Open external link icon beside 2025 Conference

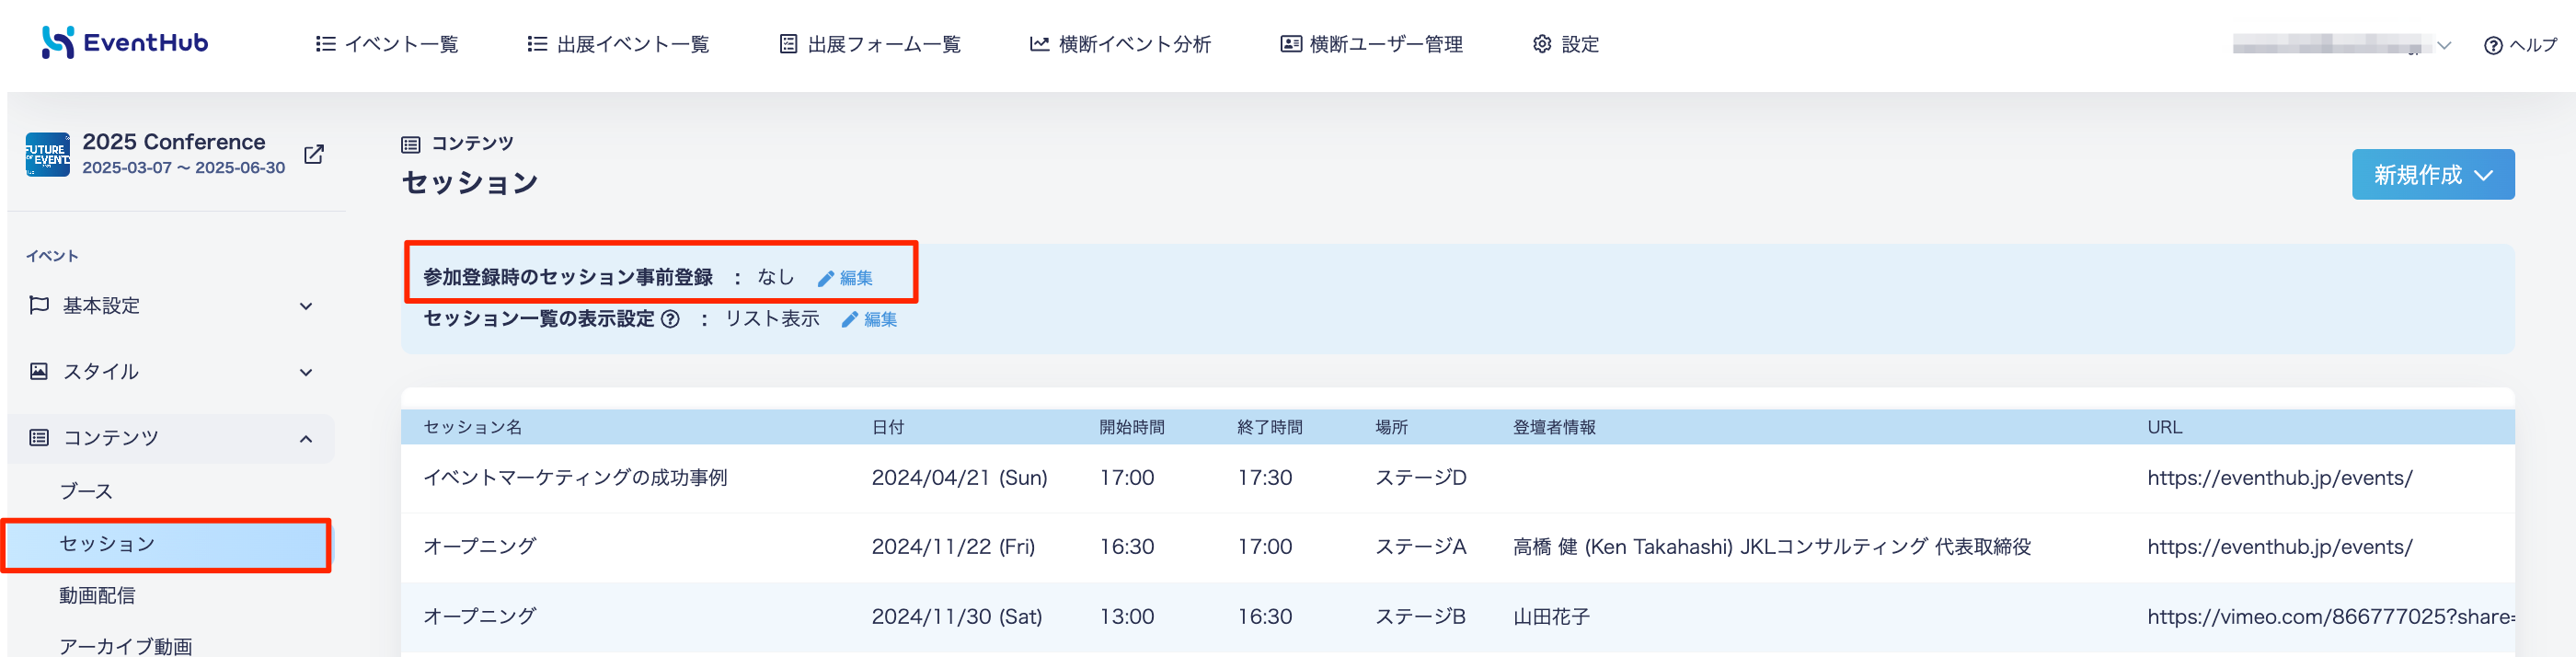[314, 154]
